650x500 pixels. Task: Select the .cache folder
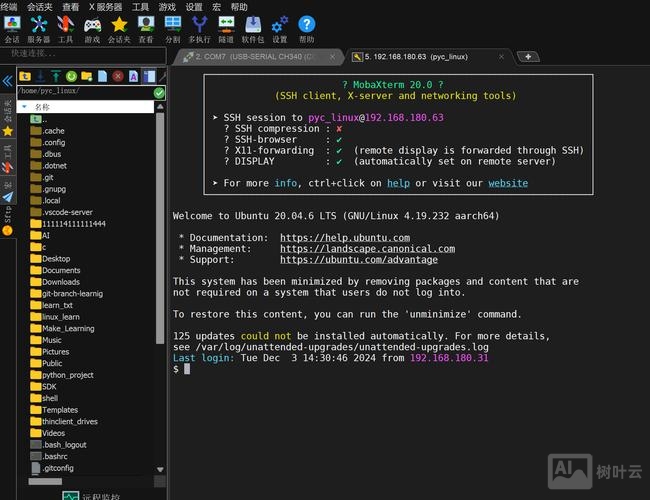(48, 131)
